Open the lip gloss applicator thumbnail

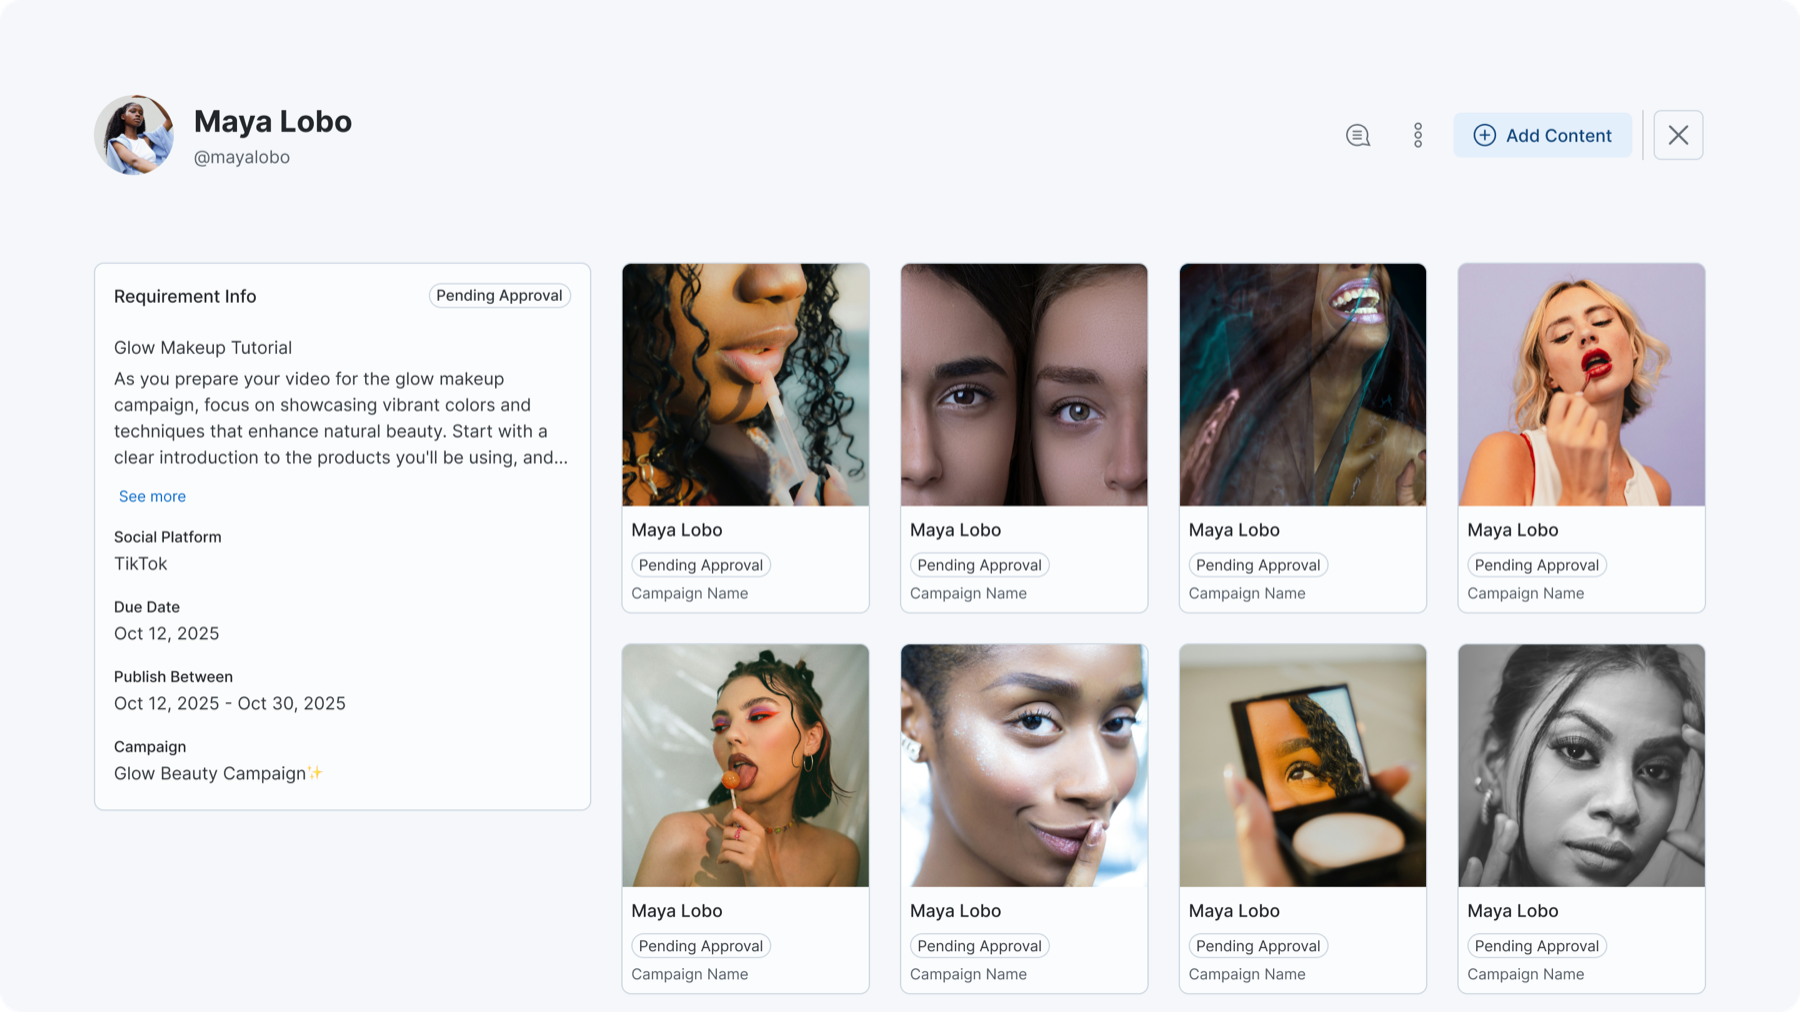[x=745, y=385]
